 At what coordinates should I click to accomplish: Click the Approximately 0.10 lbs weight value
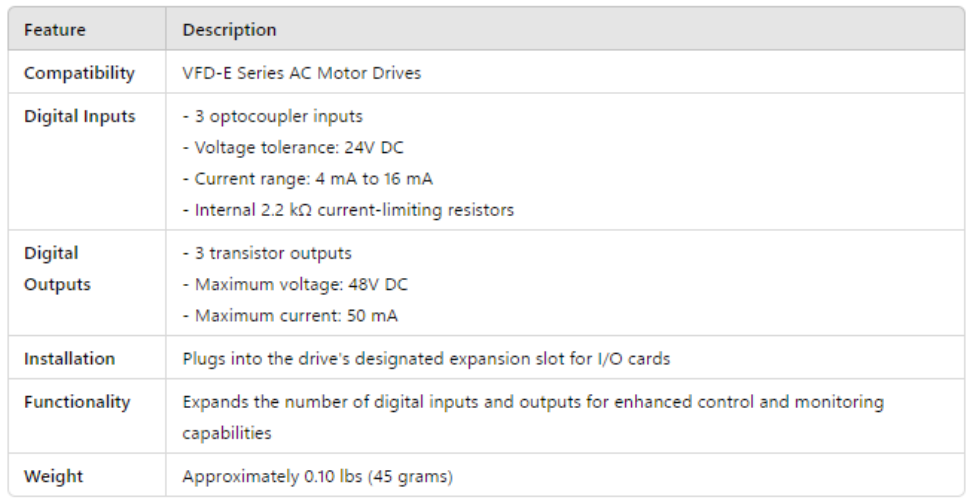coord(317,476)
